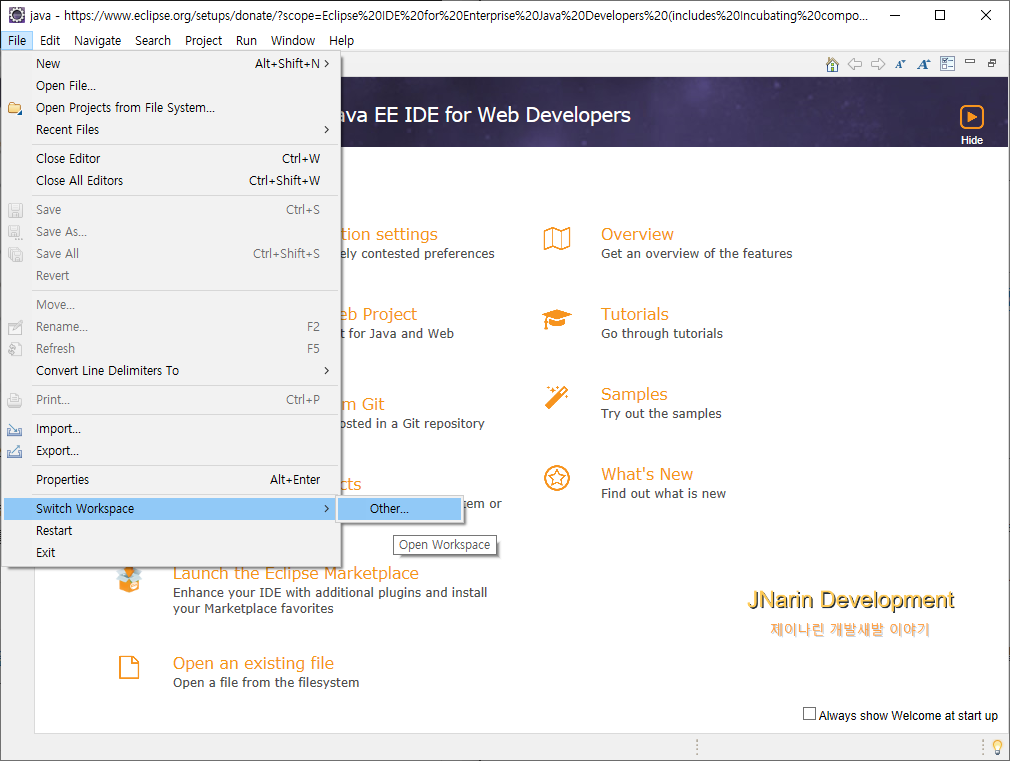1010x761 pixels.
Task: Click the light bulb tip icon
Action: 997,747
